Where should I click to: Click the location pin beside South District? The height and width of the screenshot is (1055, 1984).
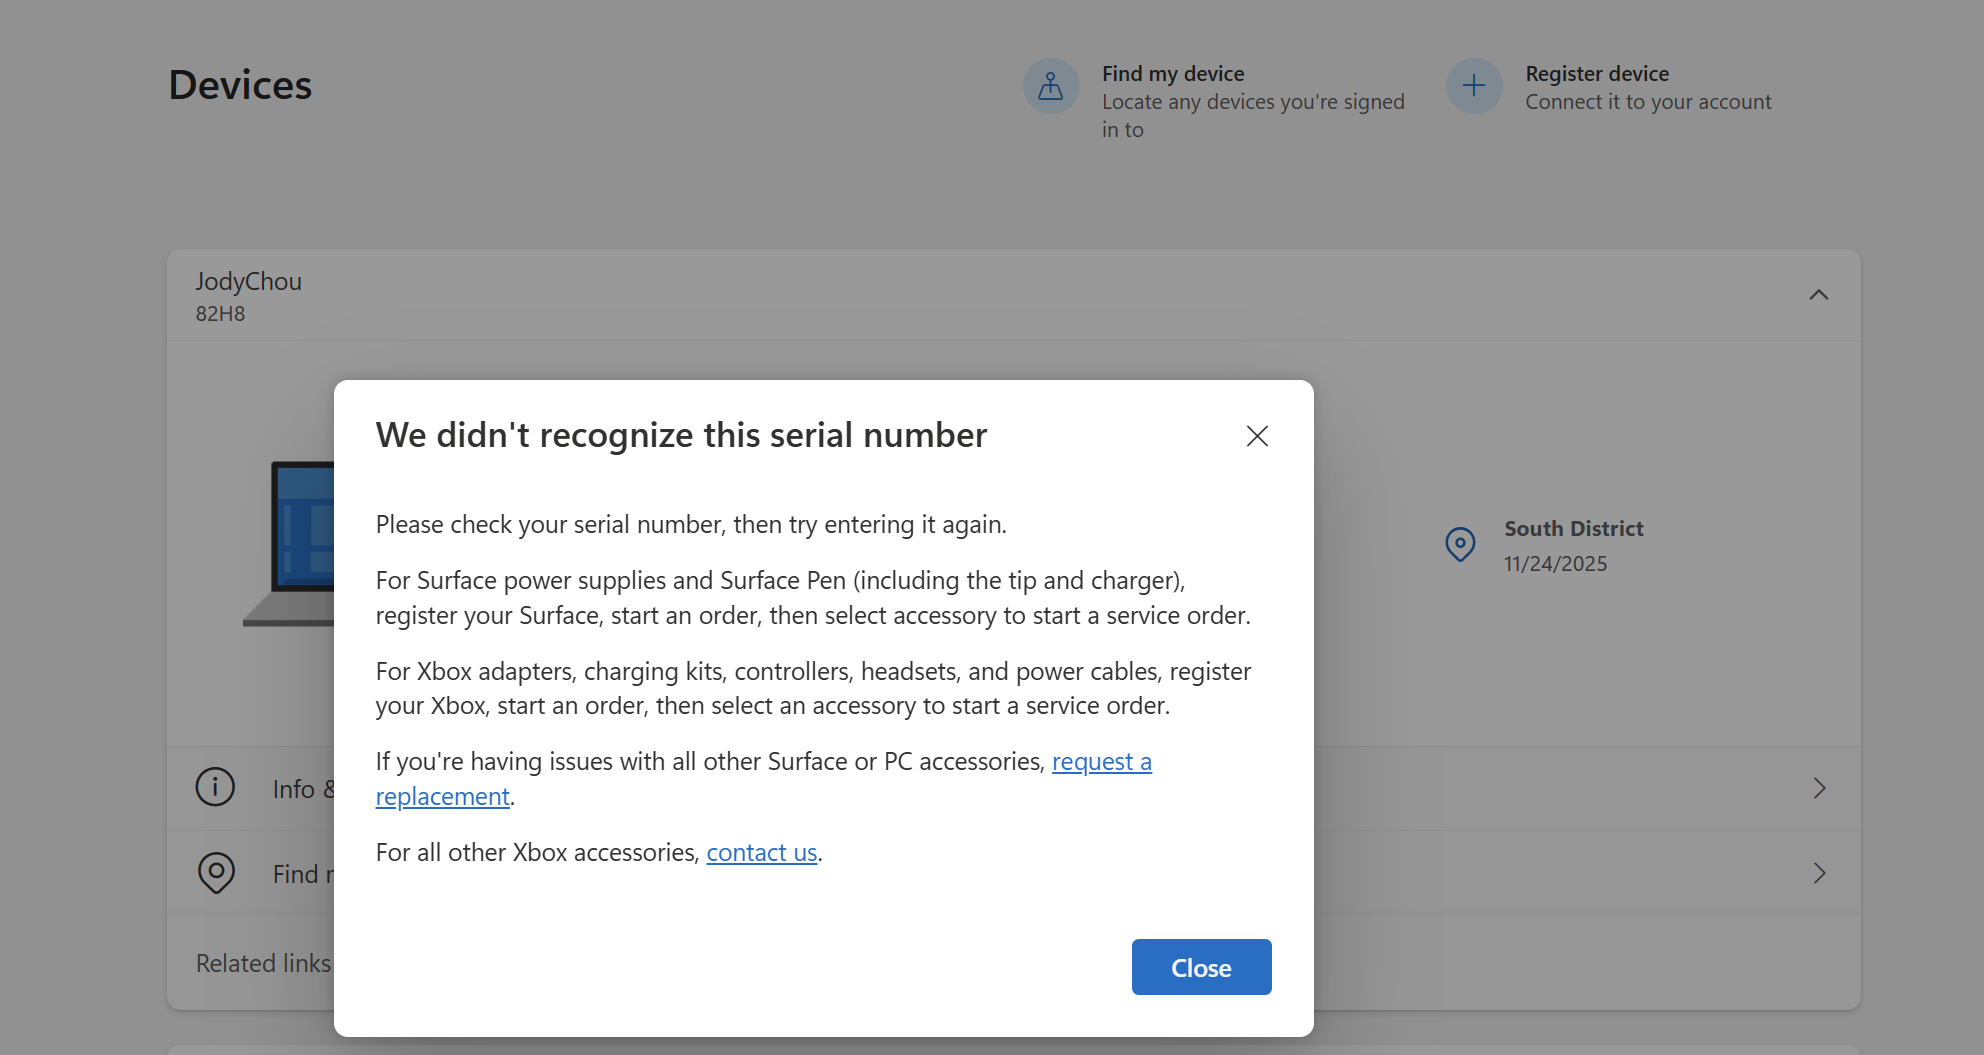[x=1460, y=545]
